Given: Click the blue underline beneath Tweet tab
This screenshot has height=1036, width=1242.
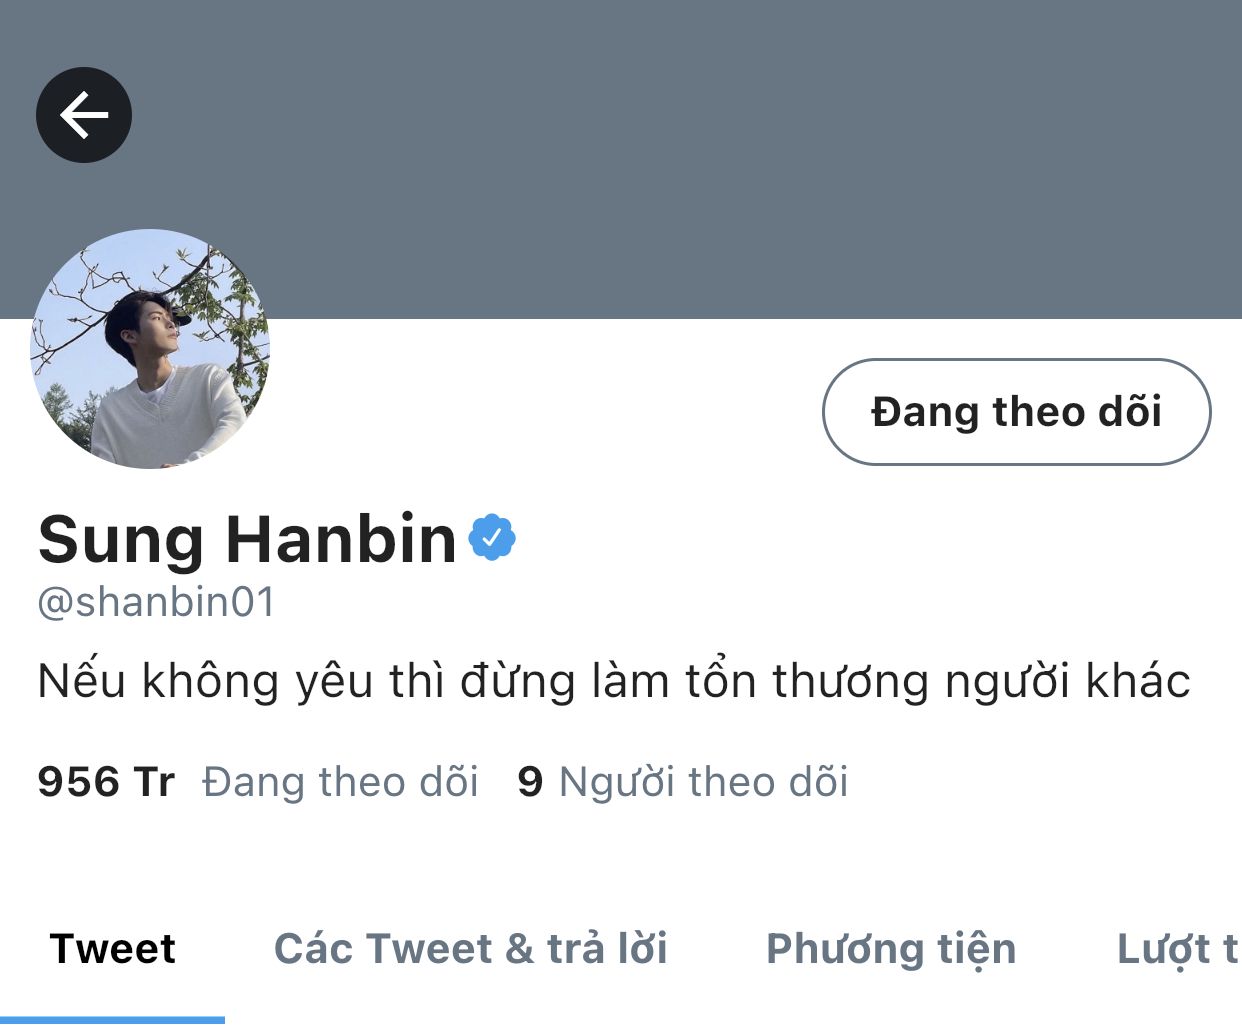Looking at the screenshot, I should [112, 1020].
